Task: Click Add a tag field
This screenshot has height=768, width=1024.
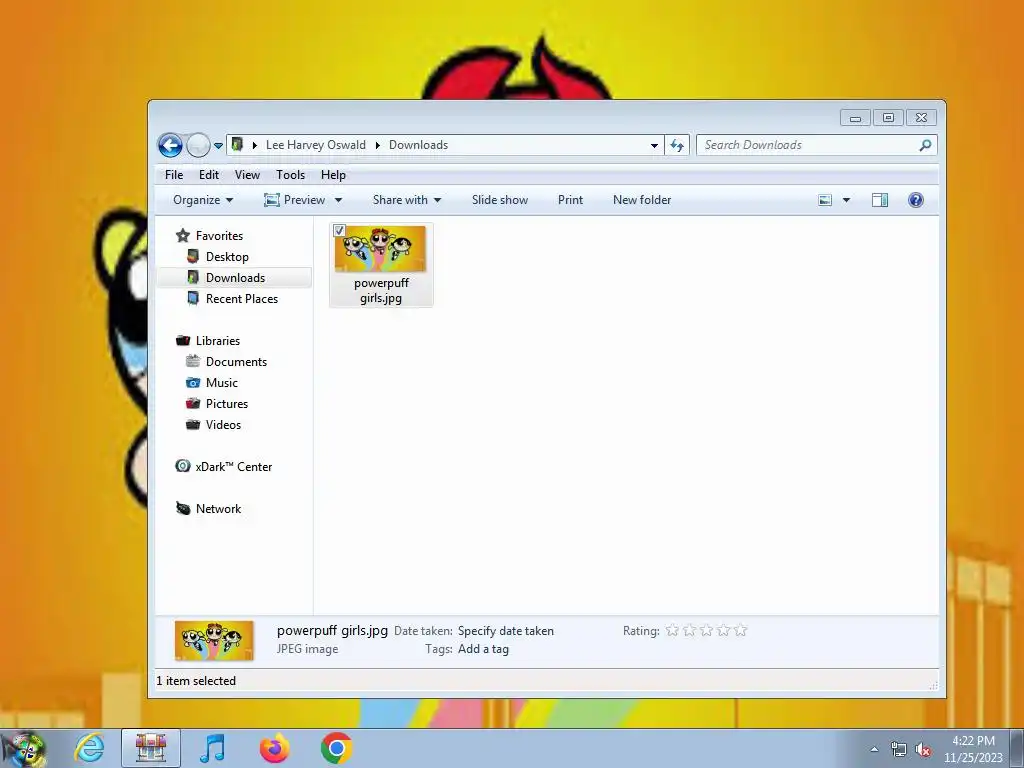Action: pyautogui.click(x=483, y=649)
